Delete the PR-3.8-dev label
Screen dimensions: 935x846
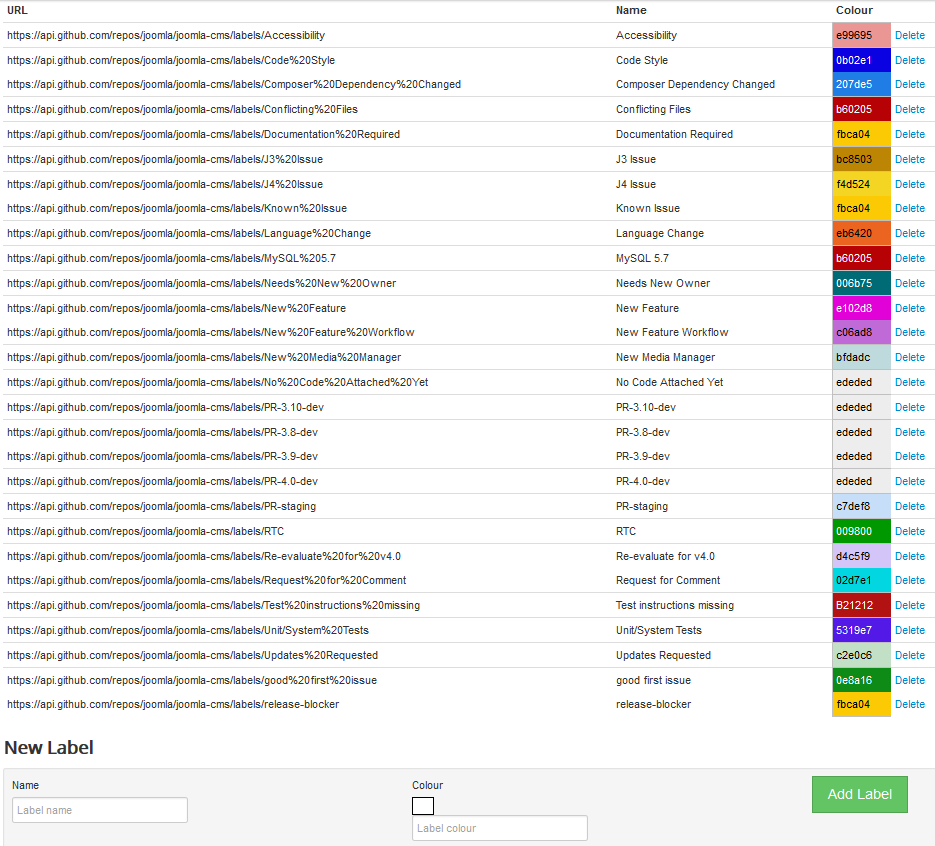(909, 432)
